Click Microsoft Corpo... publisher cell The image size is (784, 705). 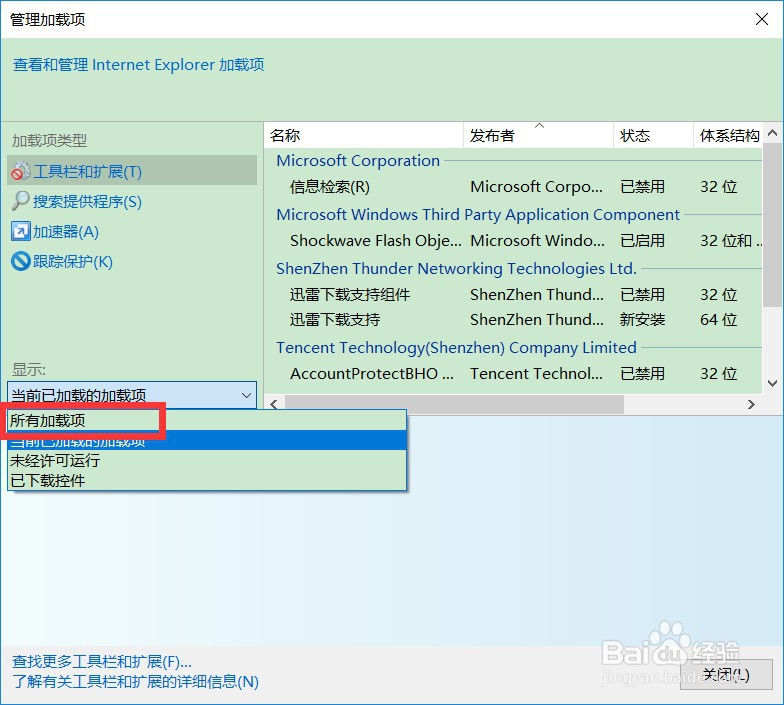[x=536, y=186]
